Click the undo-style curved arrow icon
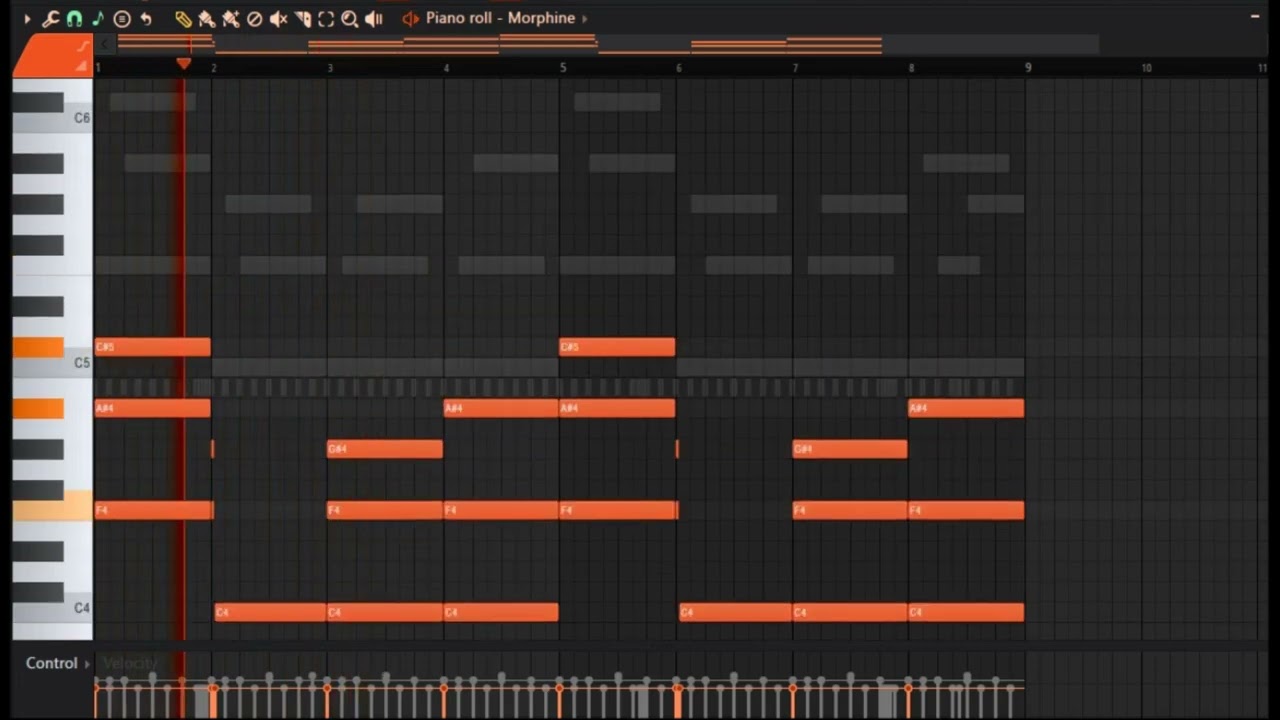Viewport: 1280px width, 720px height. pos(146,18)
